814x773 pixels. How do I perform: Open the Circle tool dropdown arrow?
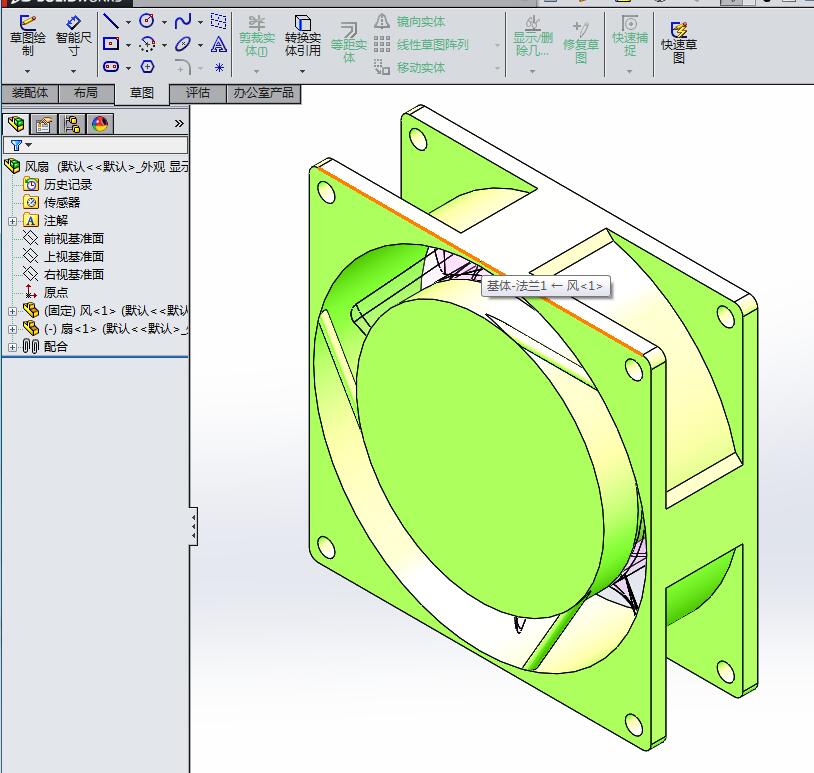click(164, 22)
